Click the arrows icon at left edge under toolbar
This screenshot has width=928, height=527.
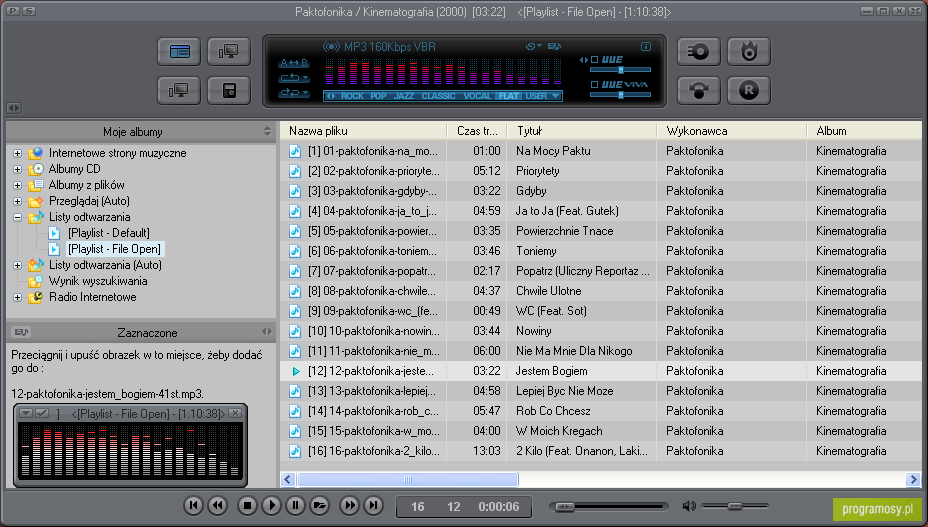[x=14, y=108]
